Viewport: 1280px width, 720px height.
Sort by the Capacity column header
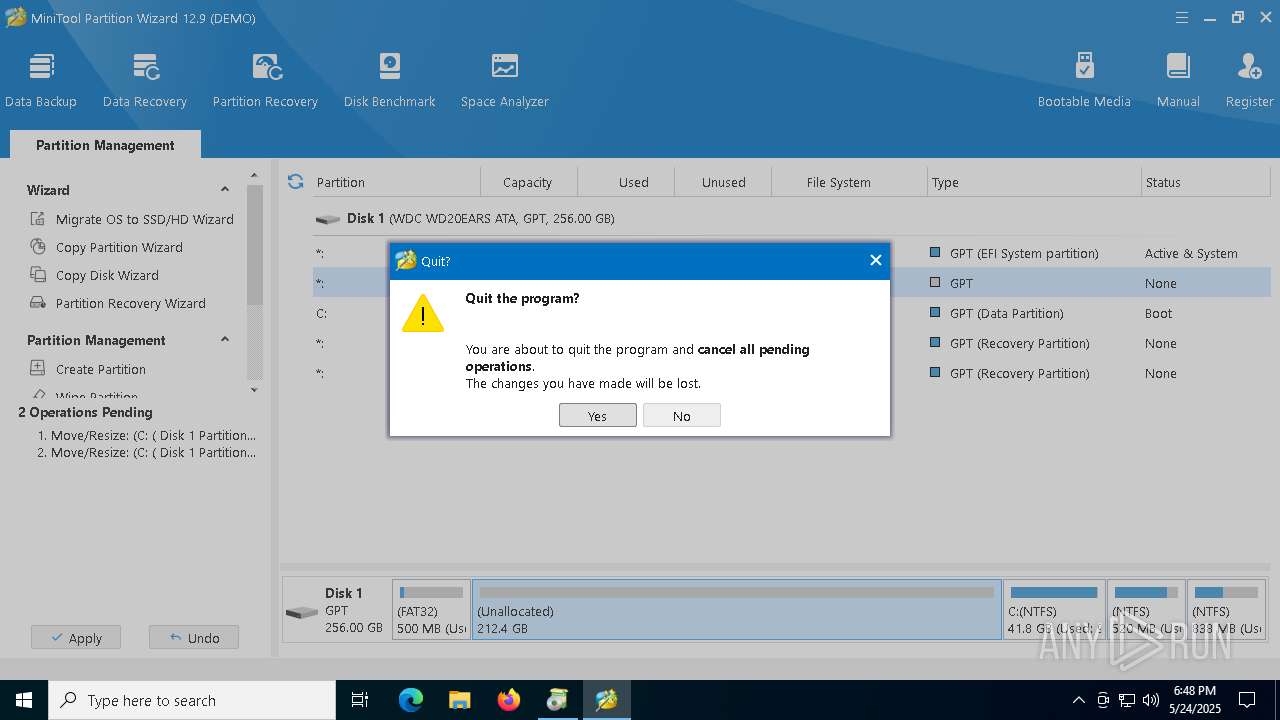click(x=528, y=182)
